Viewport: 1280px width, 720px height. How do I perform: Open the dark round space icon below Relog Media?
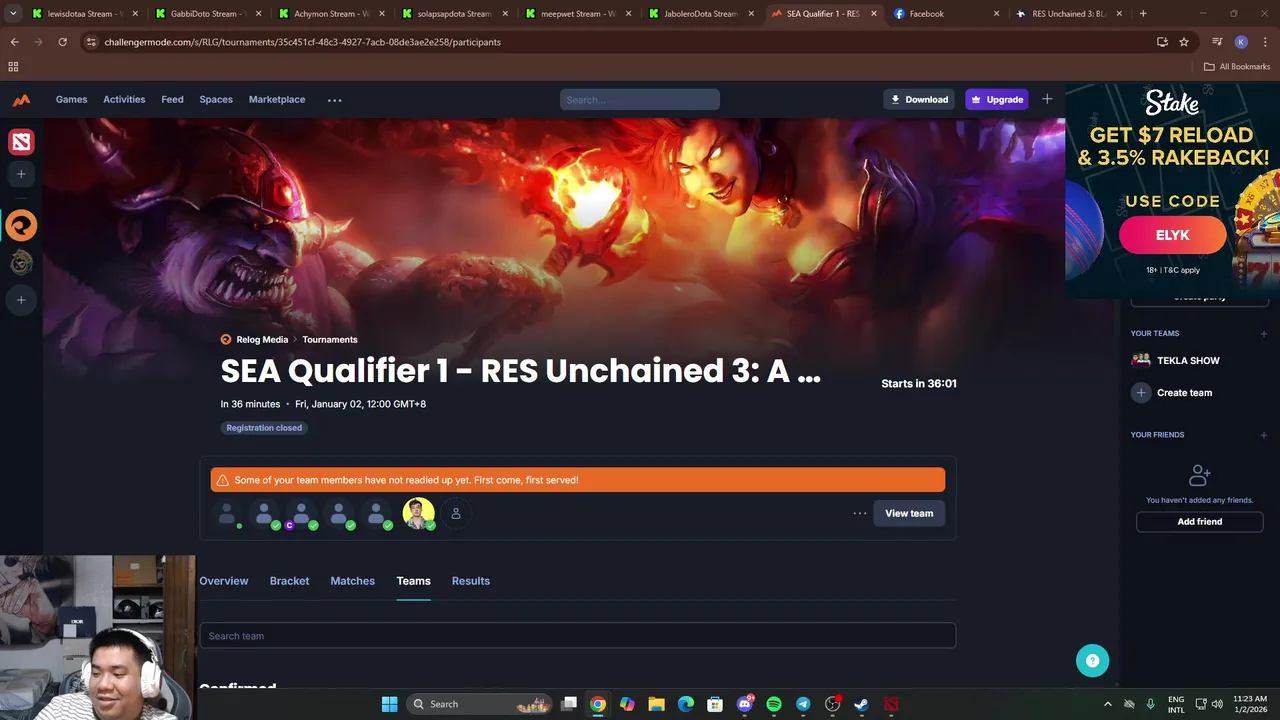(21, 262)
